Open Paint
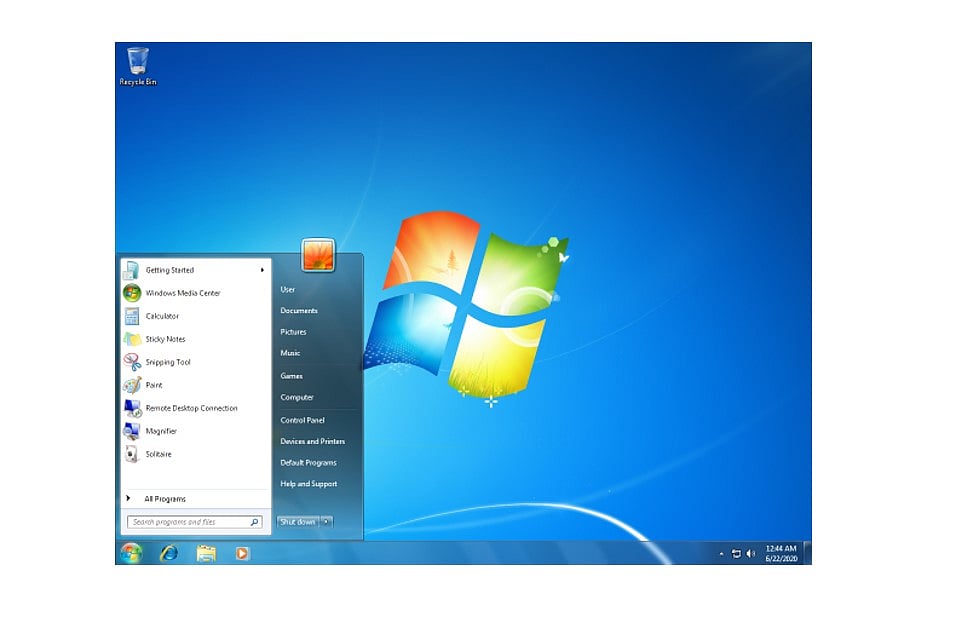Image resolution: width=976 pixels, height=639 pixels. click(x=153, y=385)
